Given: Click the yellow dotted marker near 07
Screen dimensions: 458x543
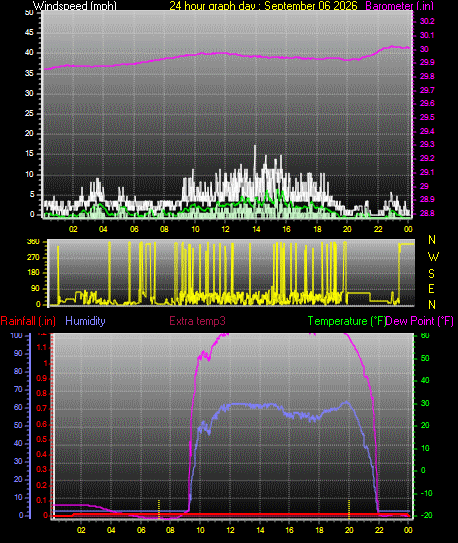Looking at the screenshot, I should (x=159, y=509).
